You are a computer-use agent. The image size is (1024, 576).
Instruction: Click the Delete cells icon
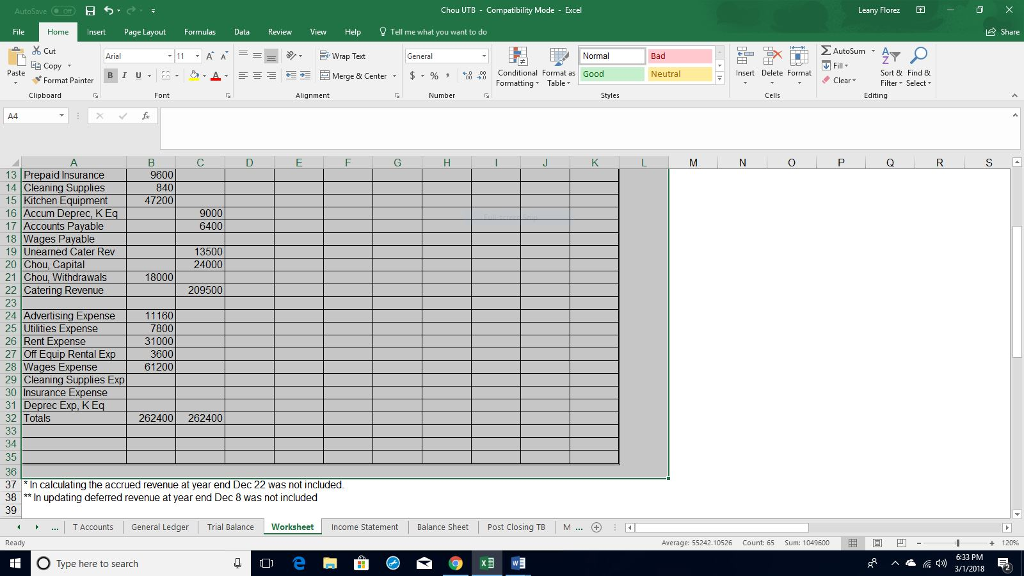(772, 57)
